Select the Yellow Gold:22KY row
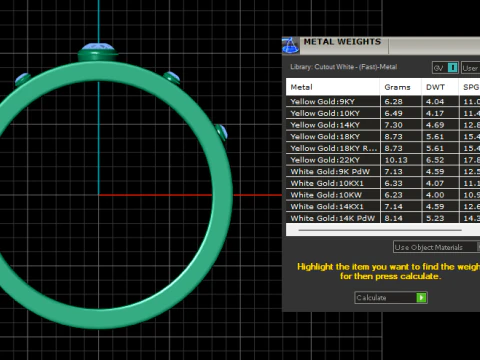 tap(383, 160)
